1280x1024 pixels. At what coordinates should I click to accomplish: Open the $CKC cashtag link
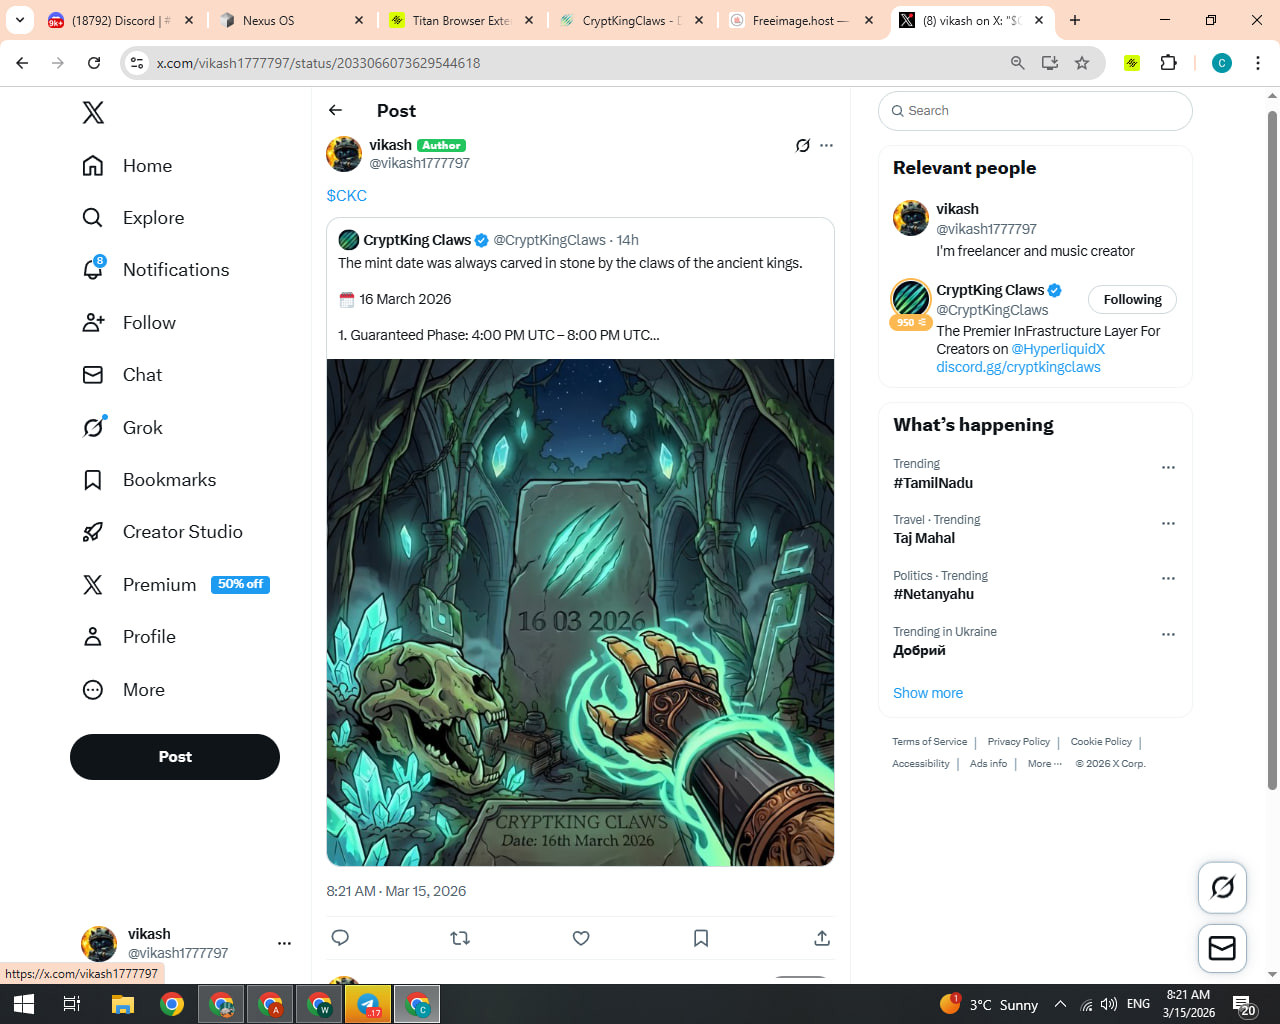[x=347, y=195]
